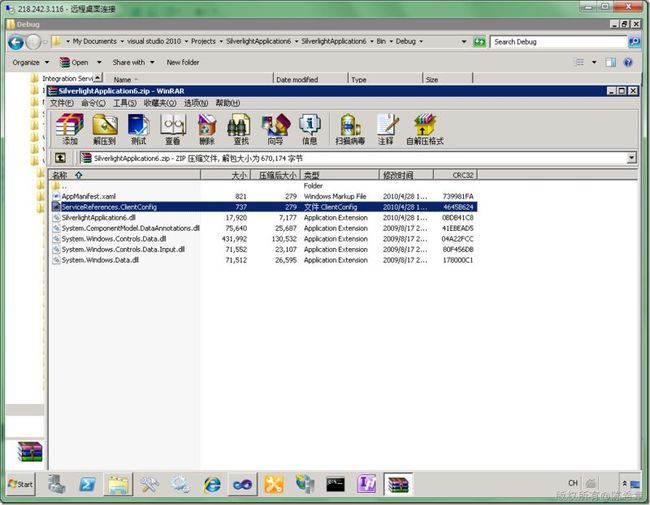
Task: Click the Explorer help question mark icon
Action: pos(628,63)
